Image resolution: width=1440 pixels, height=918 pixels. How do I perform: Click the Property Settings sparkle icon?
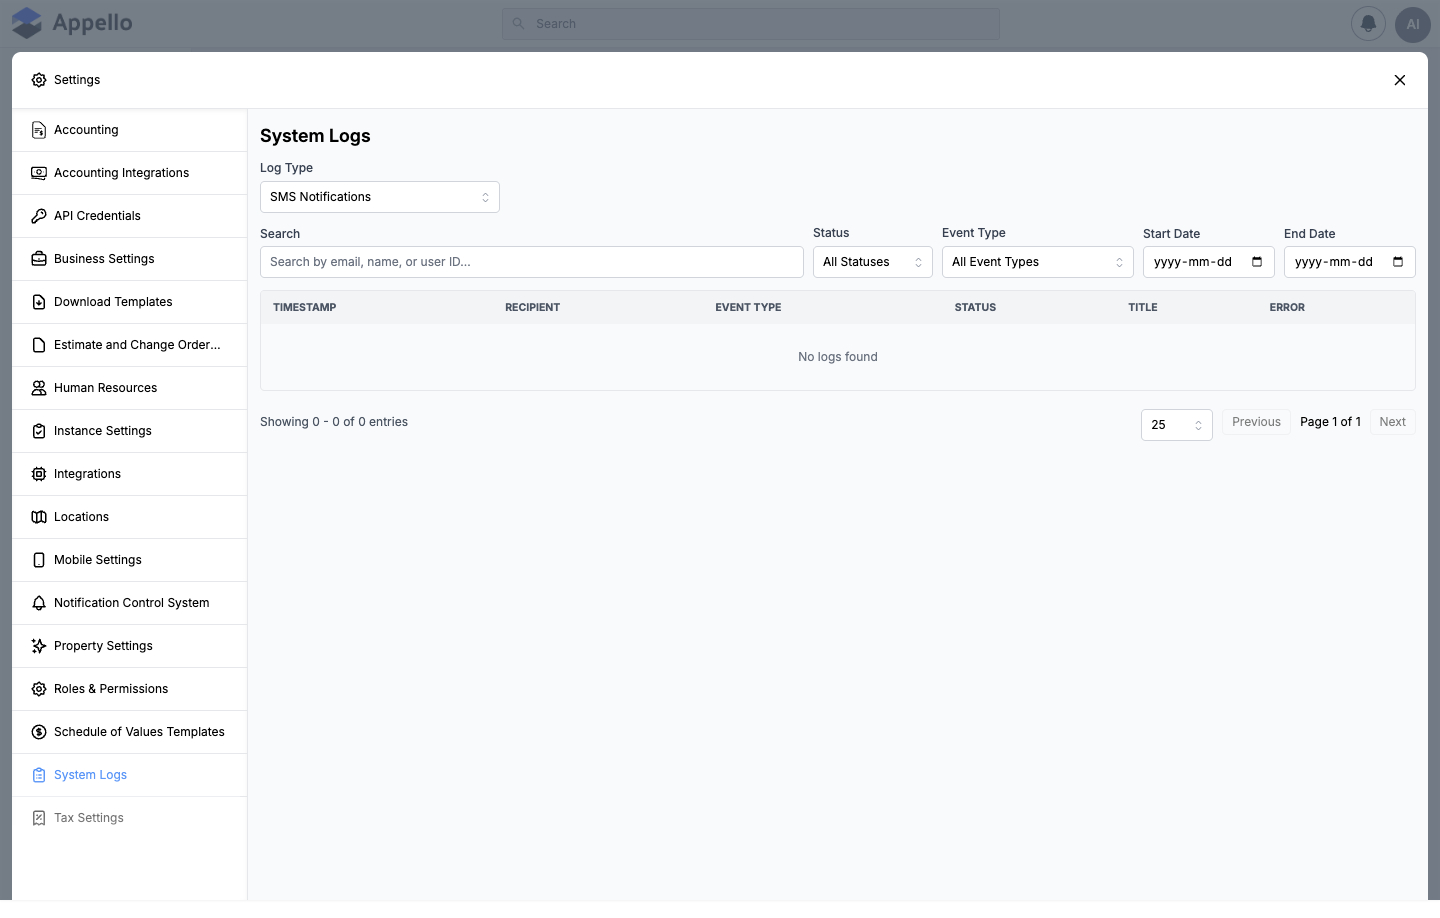tap(39, 646)
